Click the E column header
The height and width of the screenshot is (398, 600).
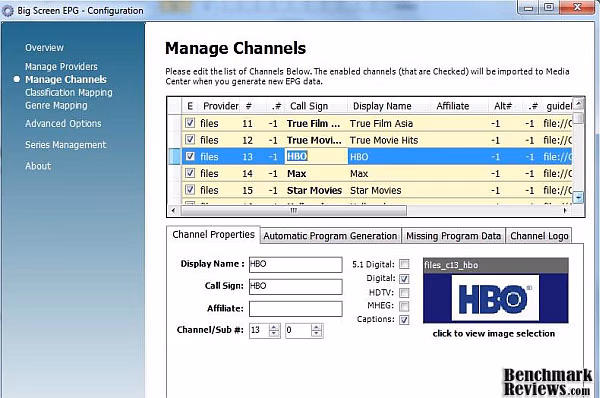tap(190, 106)
